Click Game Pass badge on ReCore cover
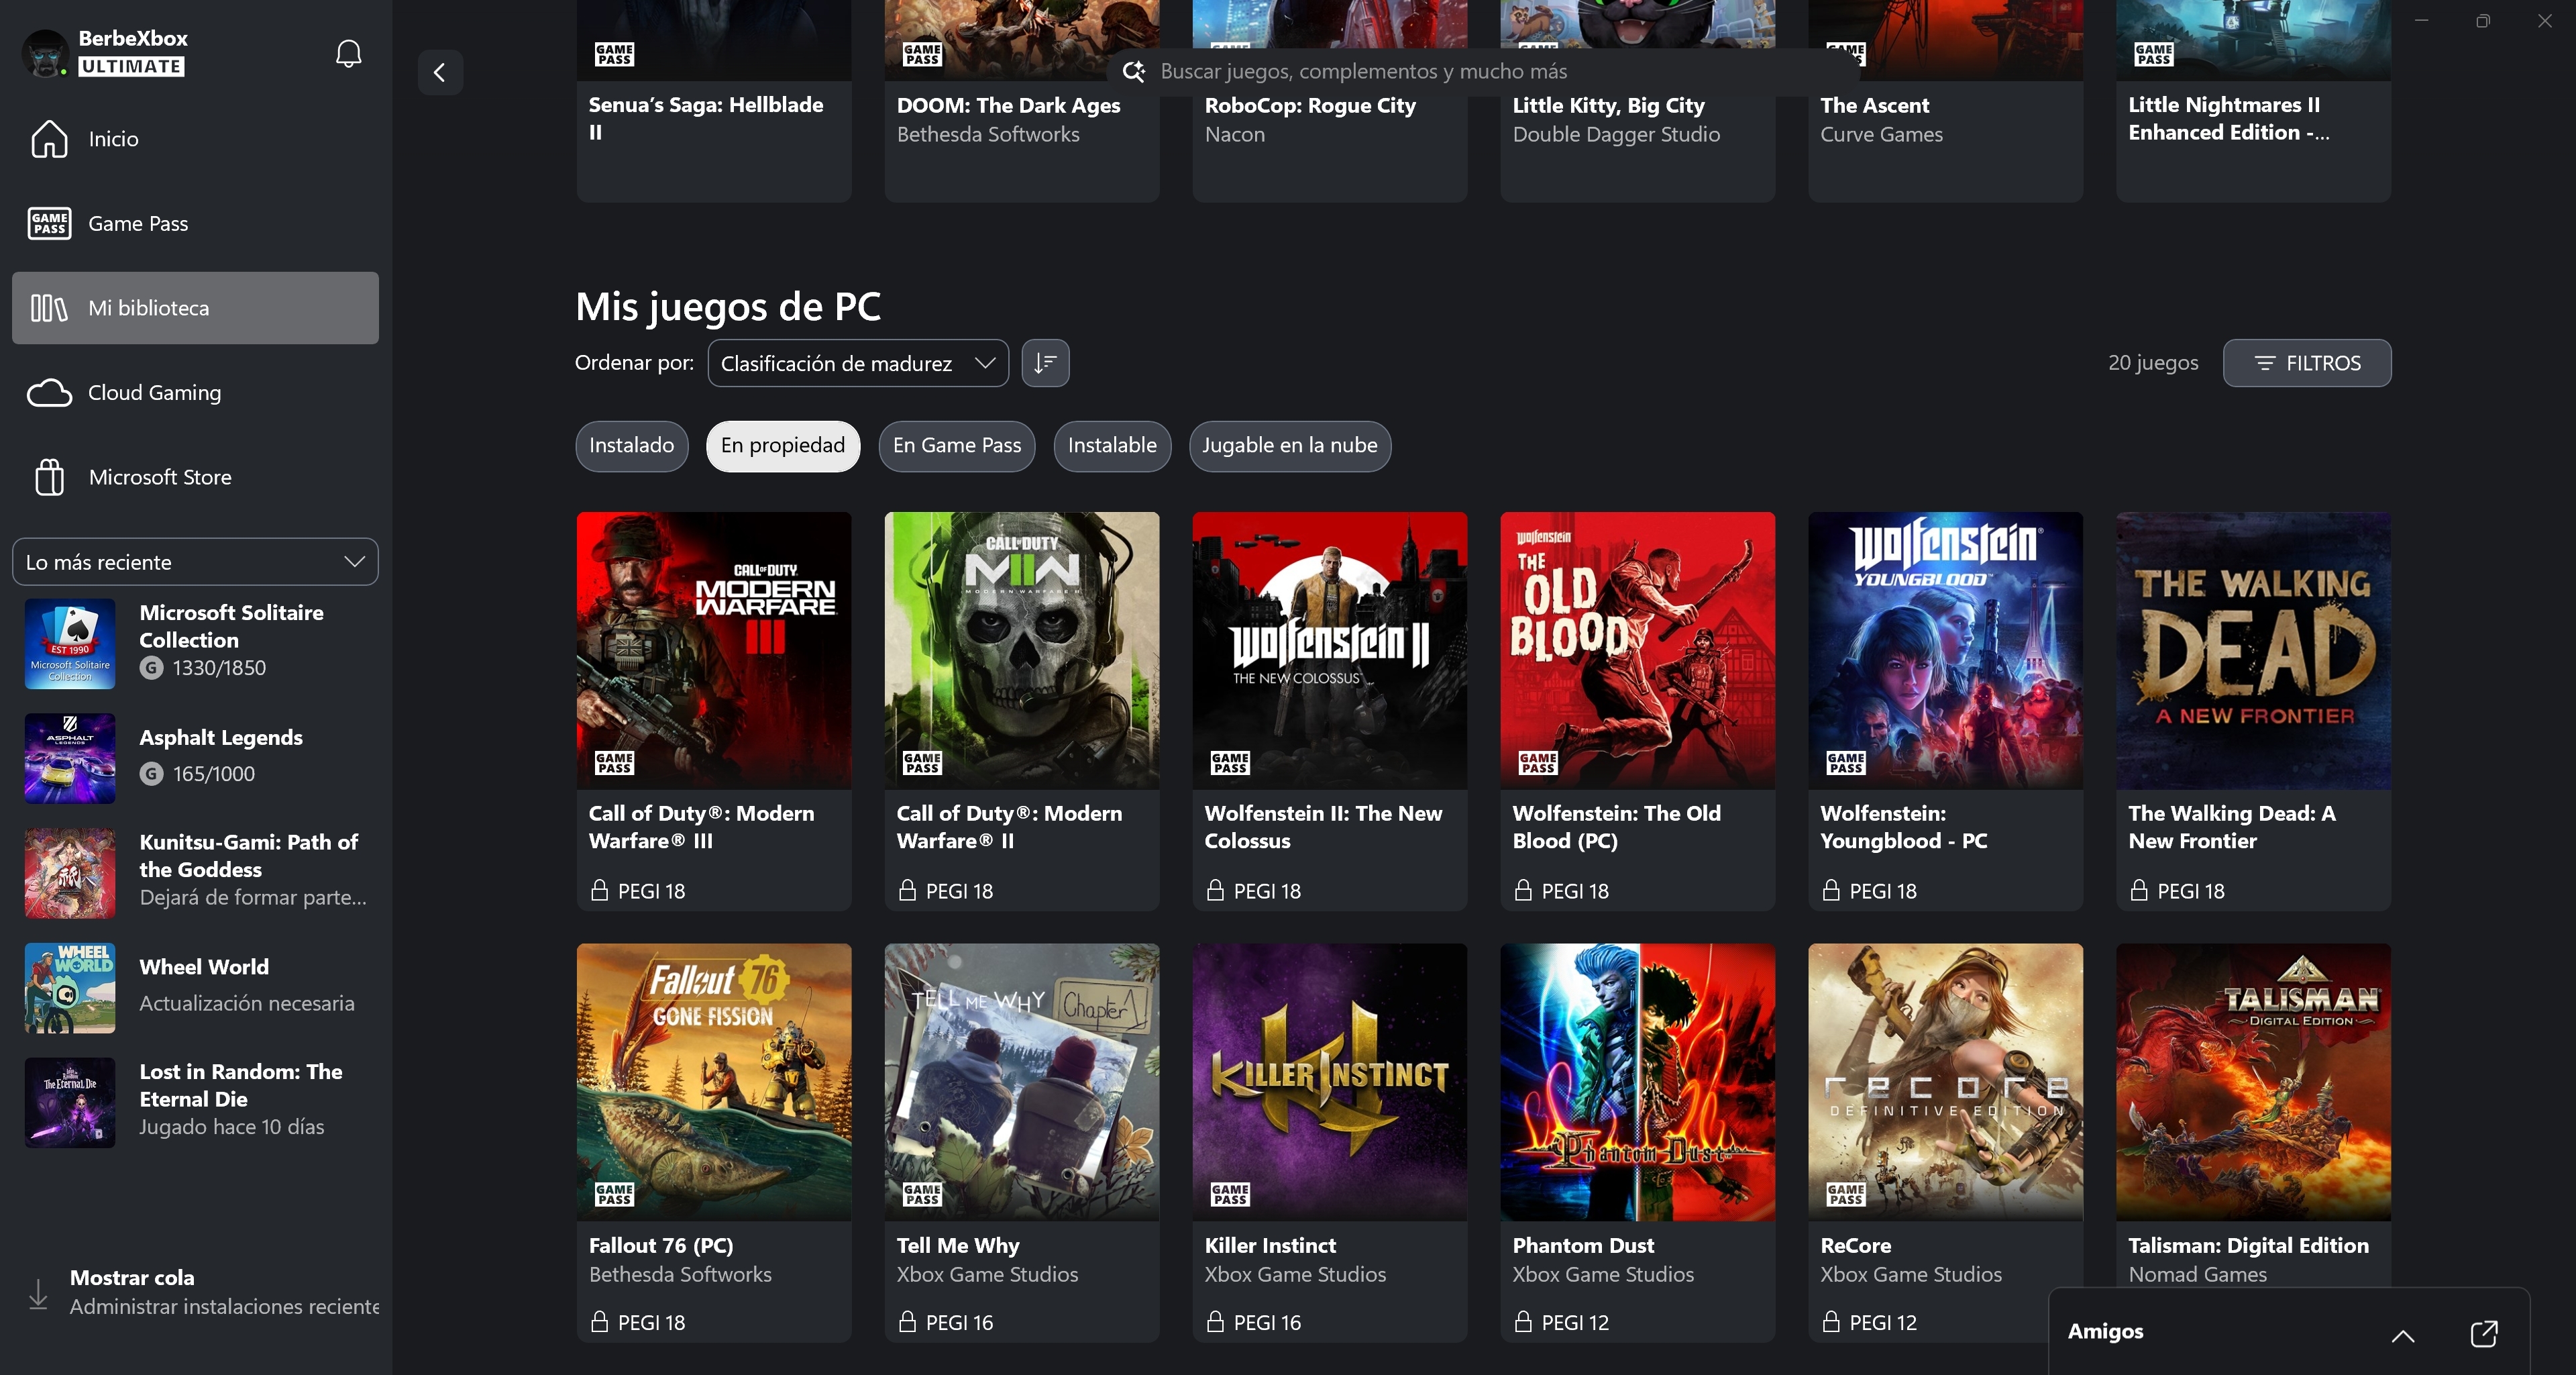2576x1375 pixels. [x=1846, y=1194]
